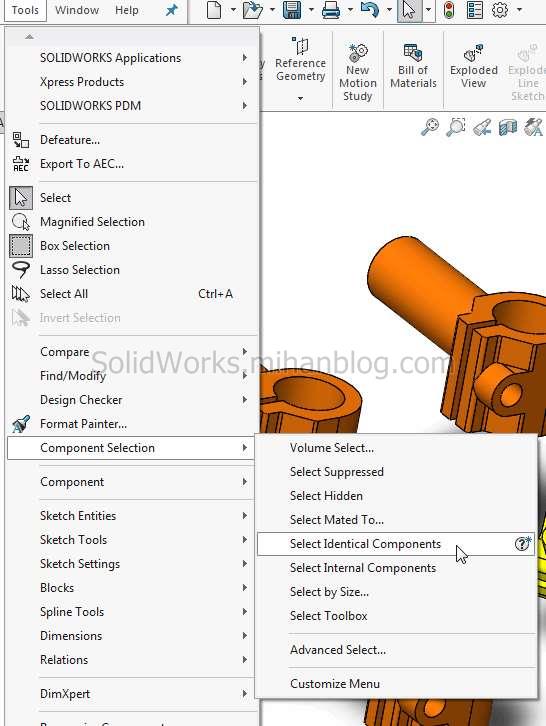
Task: Choose Select Hidden option
Action: click(x=396, y=496)
